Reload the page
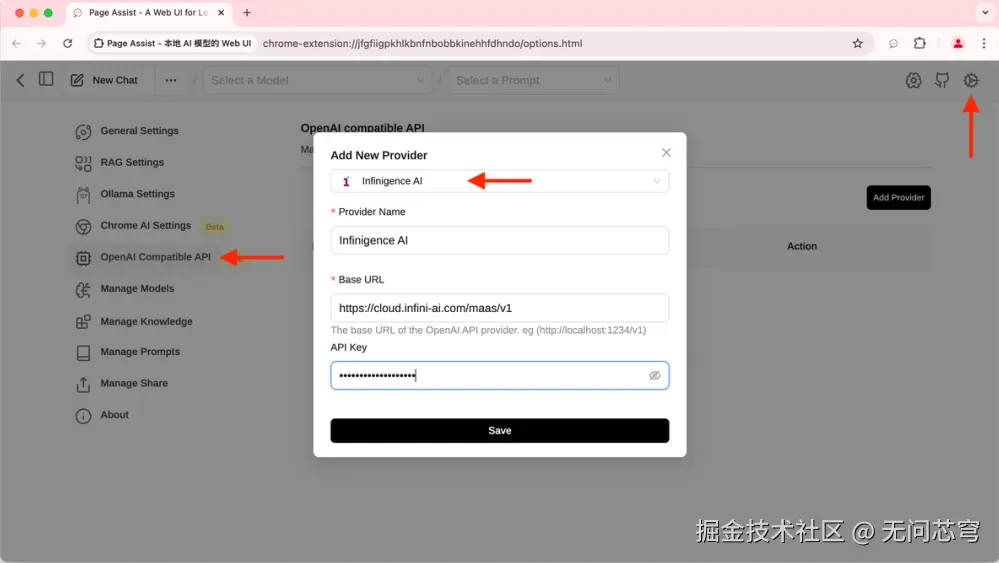999x563 pixels. (x=68, y=43)
